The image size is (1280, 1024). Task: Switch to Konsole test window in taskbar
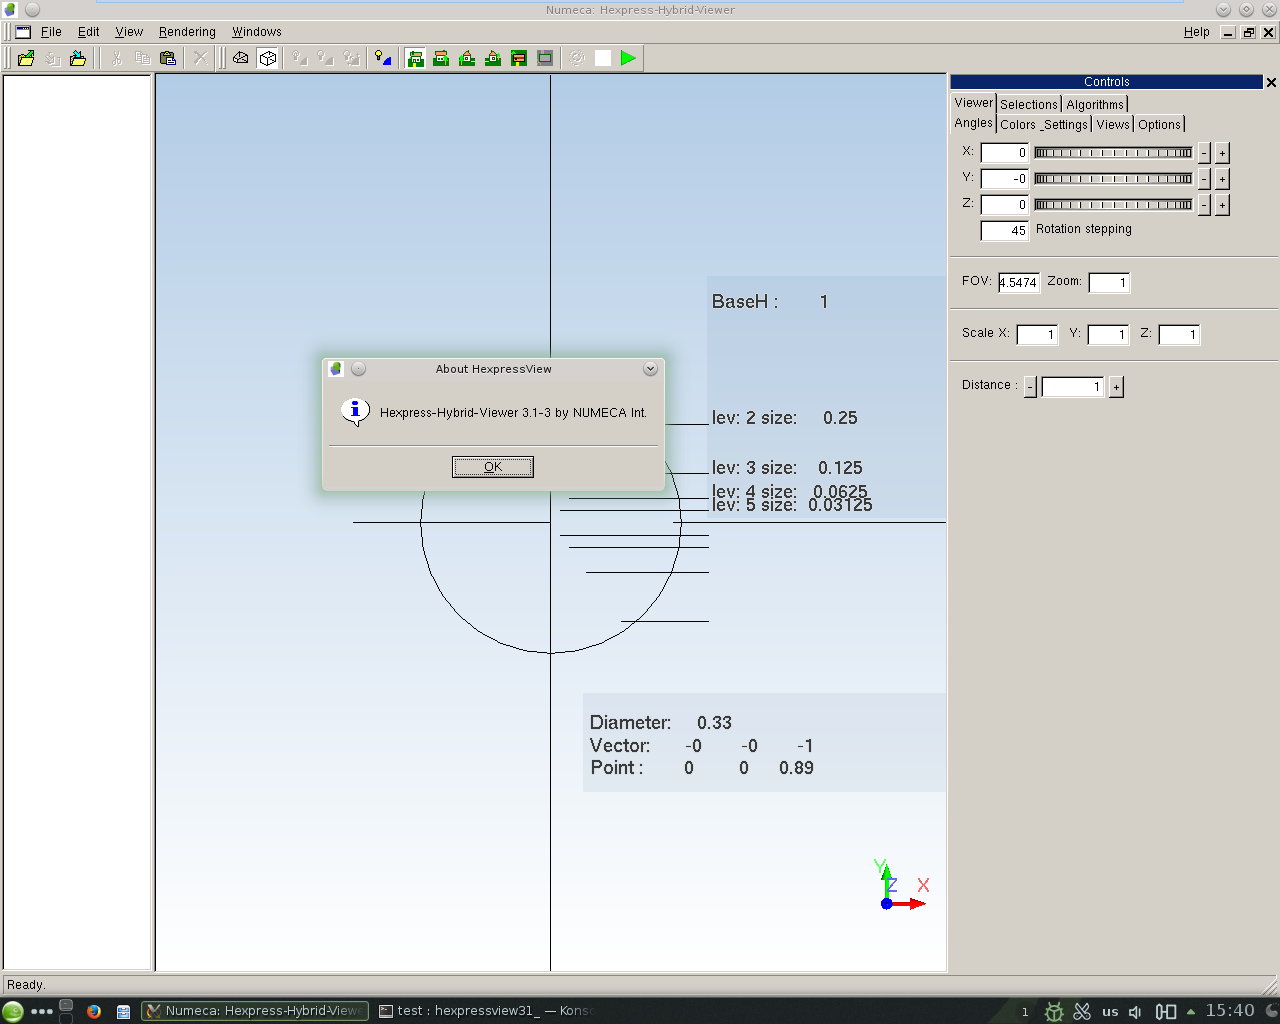tap(486, 1011)
